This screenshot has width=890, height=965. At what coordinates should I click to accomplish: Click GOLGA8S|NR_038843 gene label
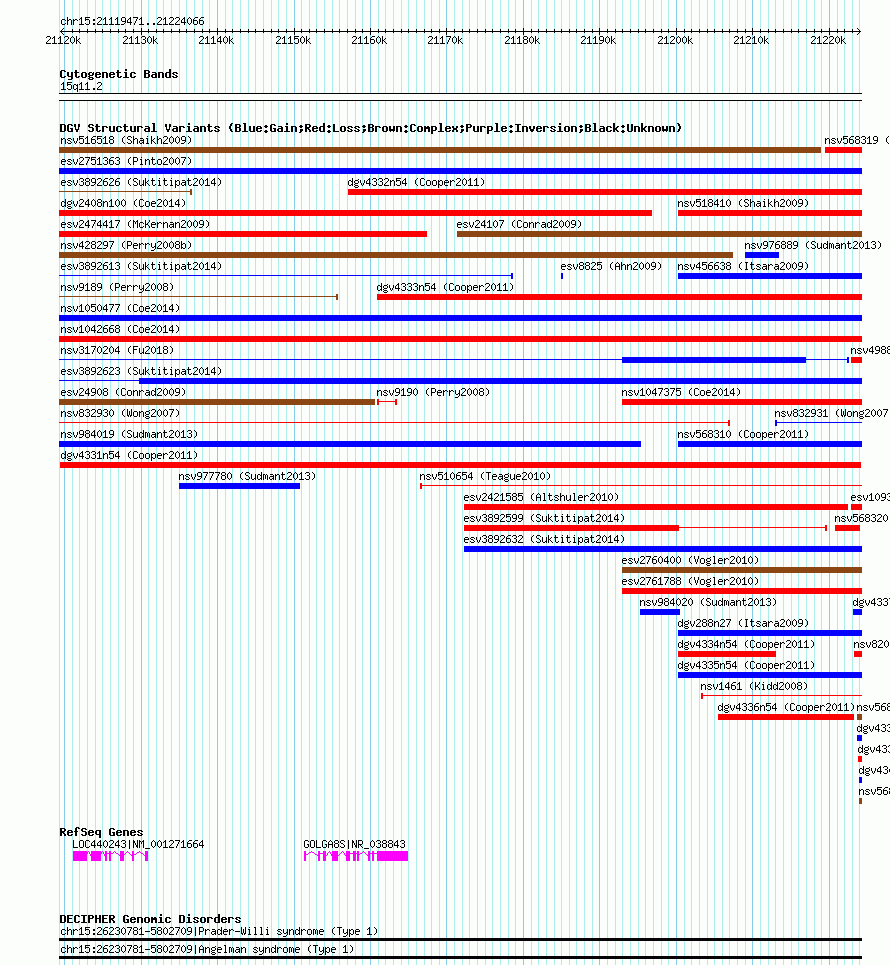[354, 844]
